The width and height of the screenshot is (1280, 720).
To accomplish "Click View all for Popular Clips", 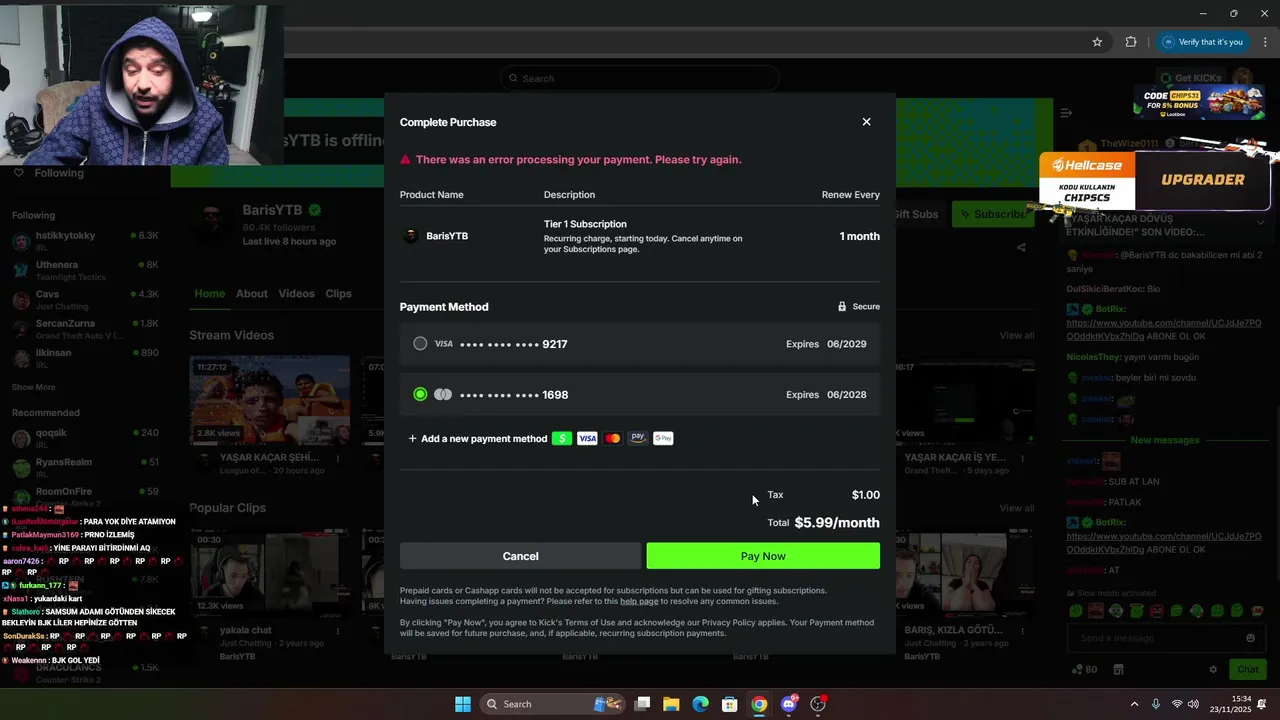I will (1017, 508).
